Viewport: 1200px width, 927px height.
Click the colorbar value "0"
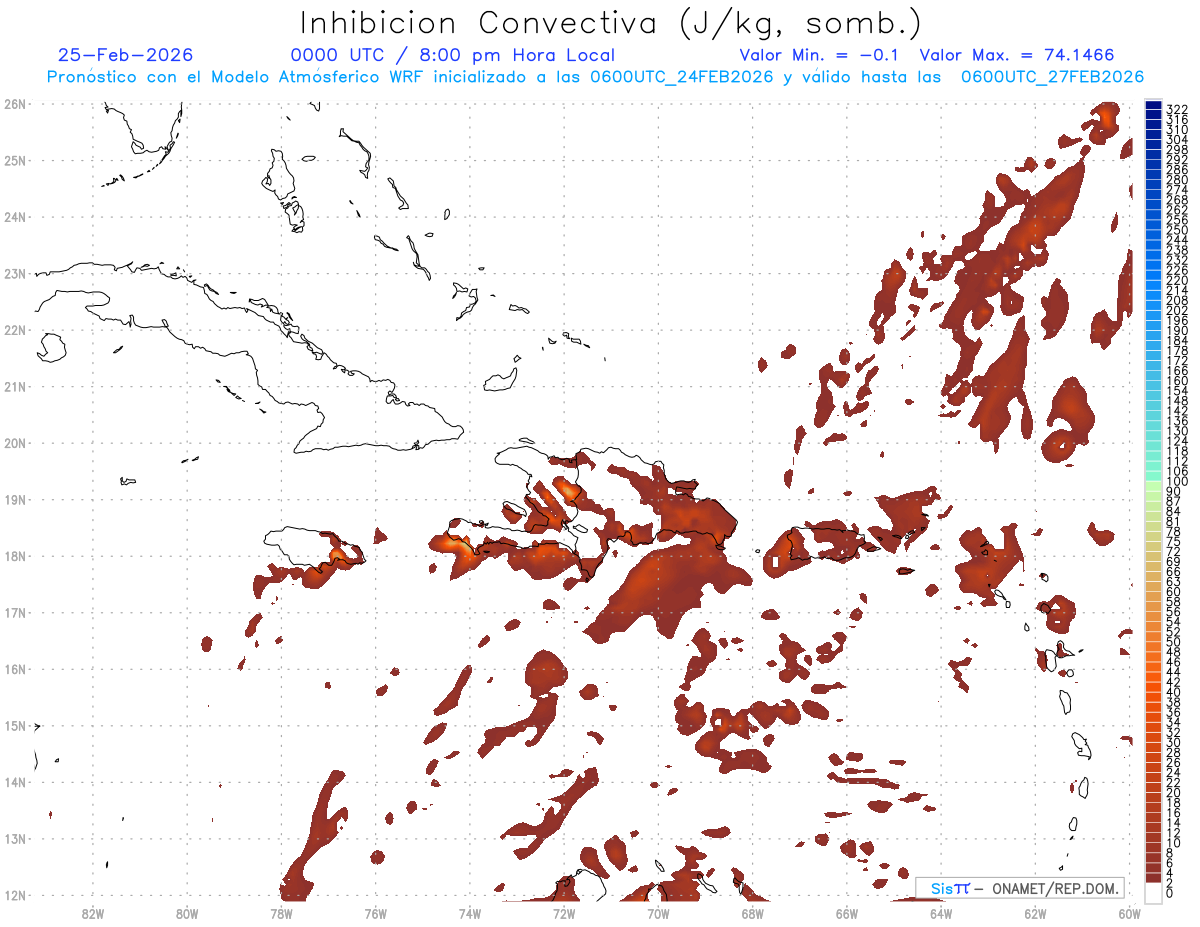[1170, 893]
